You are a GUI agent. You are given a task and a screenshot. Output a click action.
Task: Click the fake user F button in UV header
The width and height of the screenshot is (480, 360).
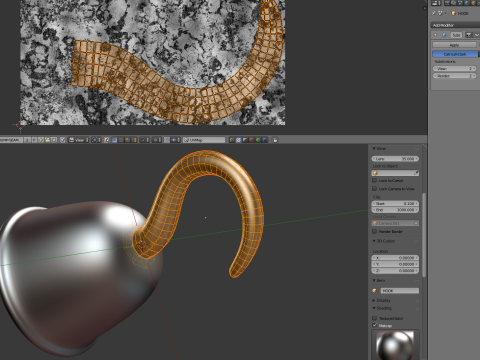(x=34, y=140)
